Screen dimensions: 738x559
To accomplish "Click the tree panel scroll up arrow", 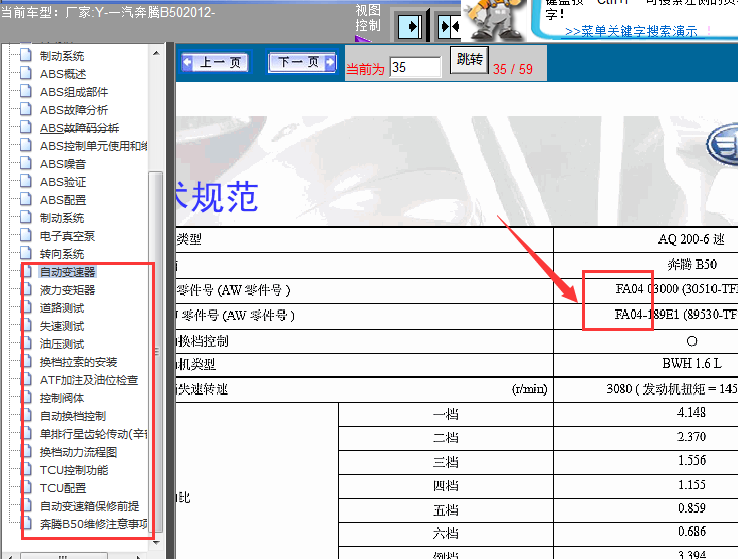I will [x=156, y=53].
